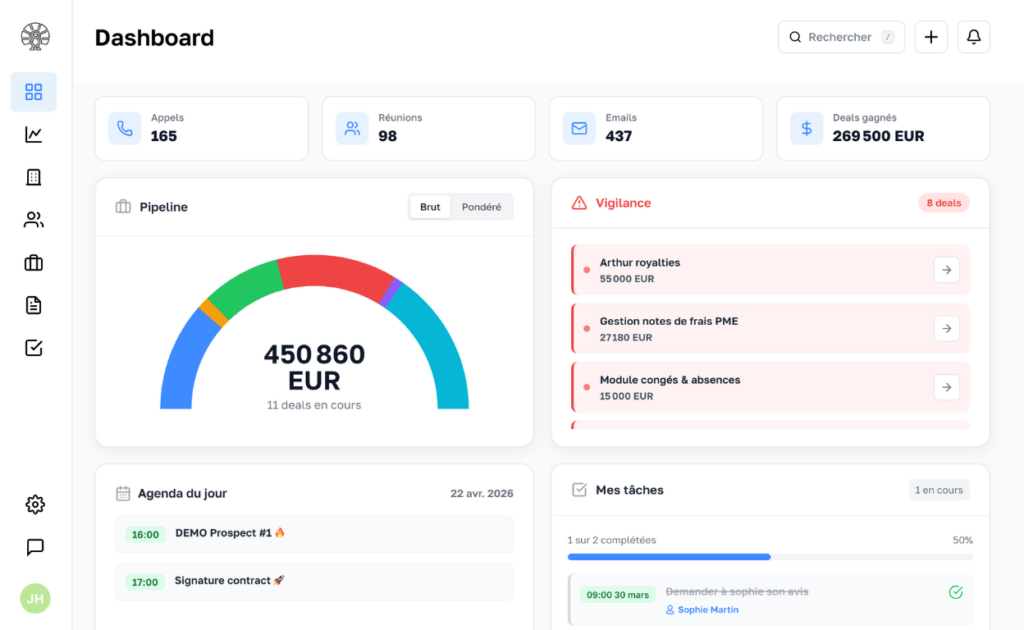Open the documents section in sidebar
This screenshot has height=630, width=1024.
[x=34, y=304]
